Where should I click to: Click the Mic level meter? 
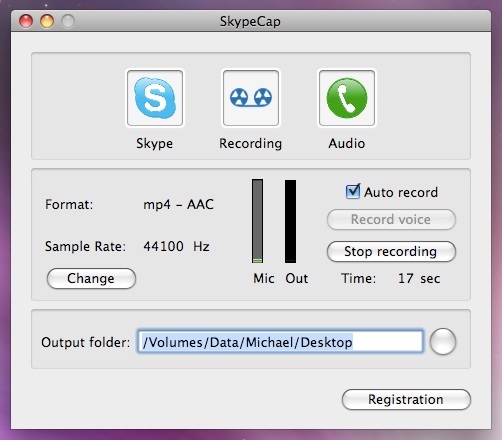[x=257, y=221]
